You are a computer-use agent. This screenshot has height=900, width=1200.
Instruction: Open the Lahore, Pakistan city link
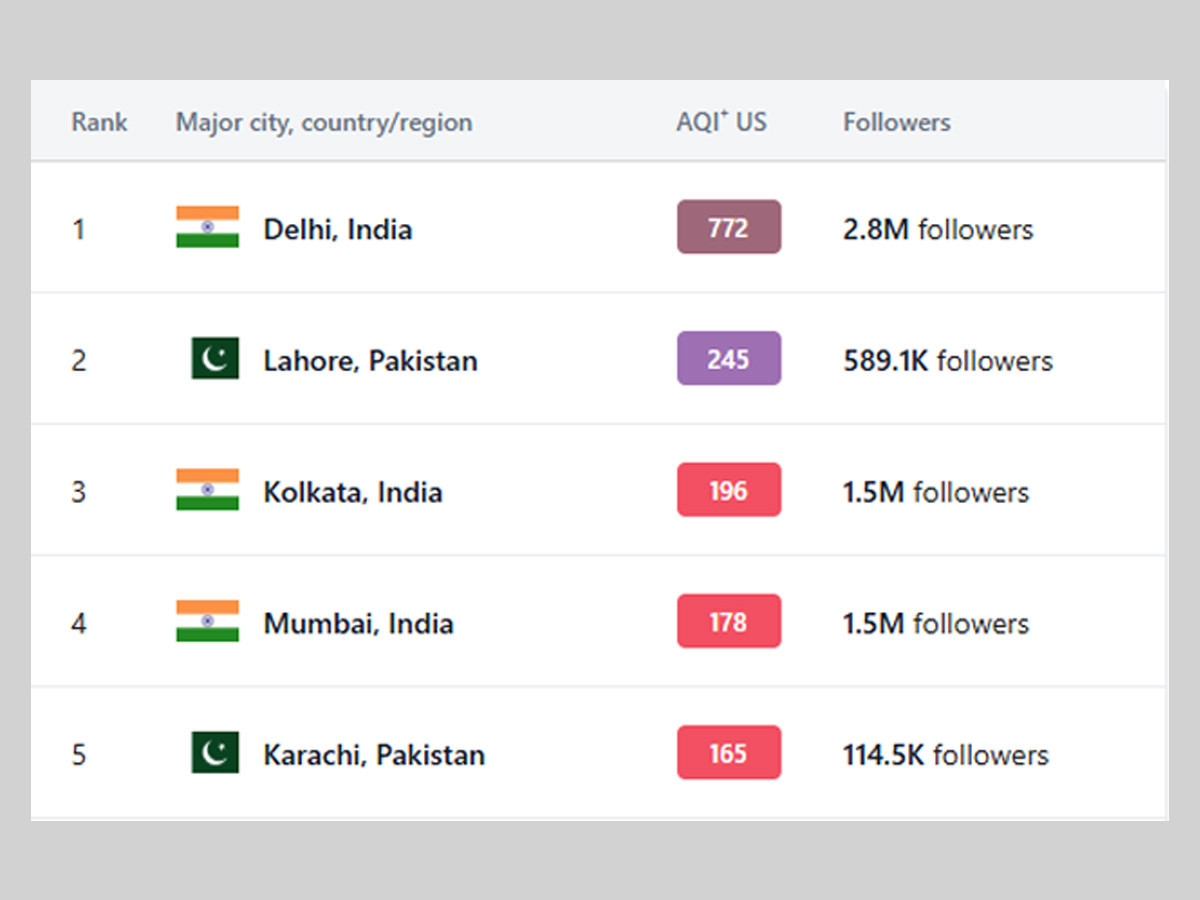pyautogui.click(x=370, y=360)
